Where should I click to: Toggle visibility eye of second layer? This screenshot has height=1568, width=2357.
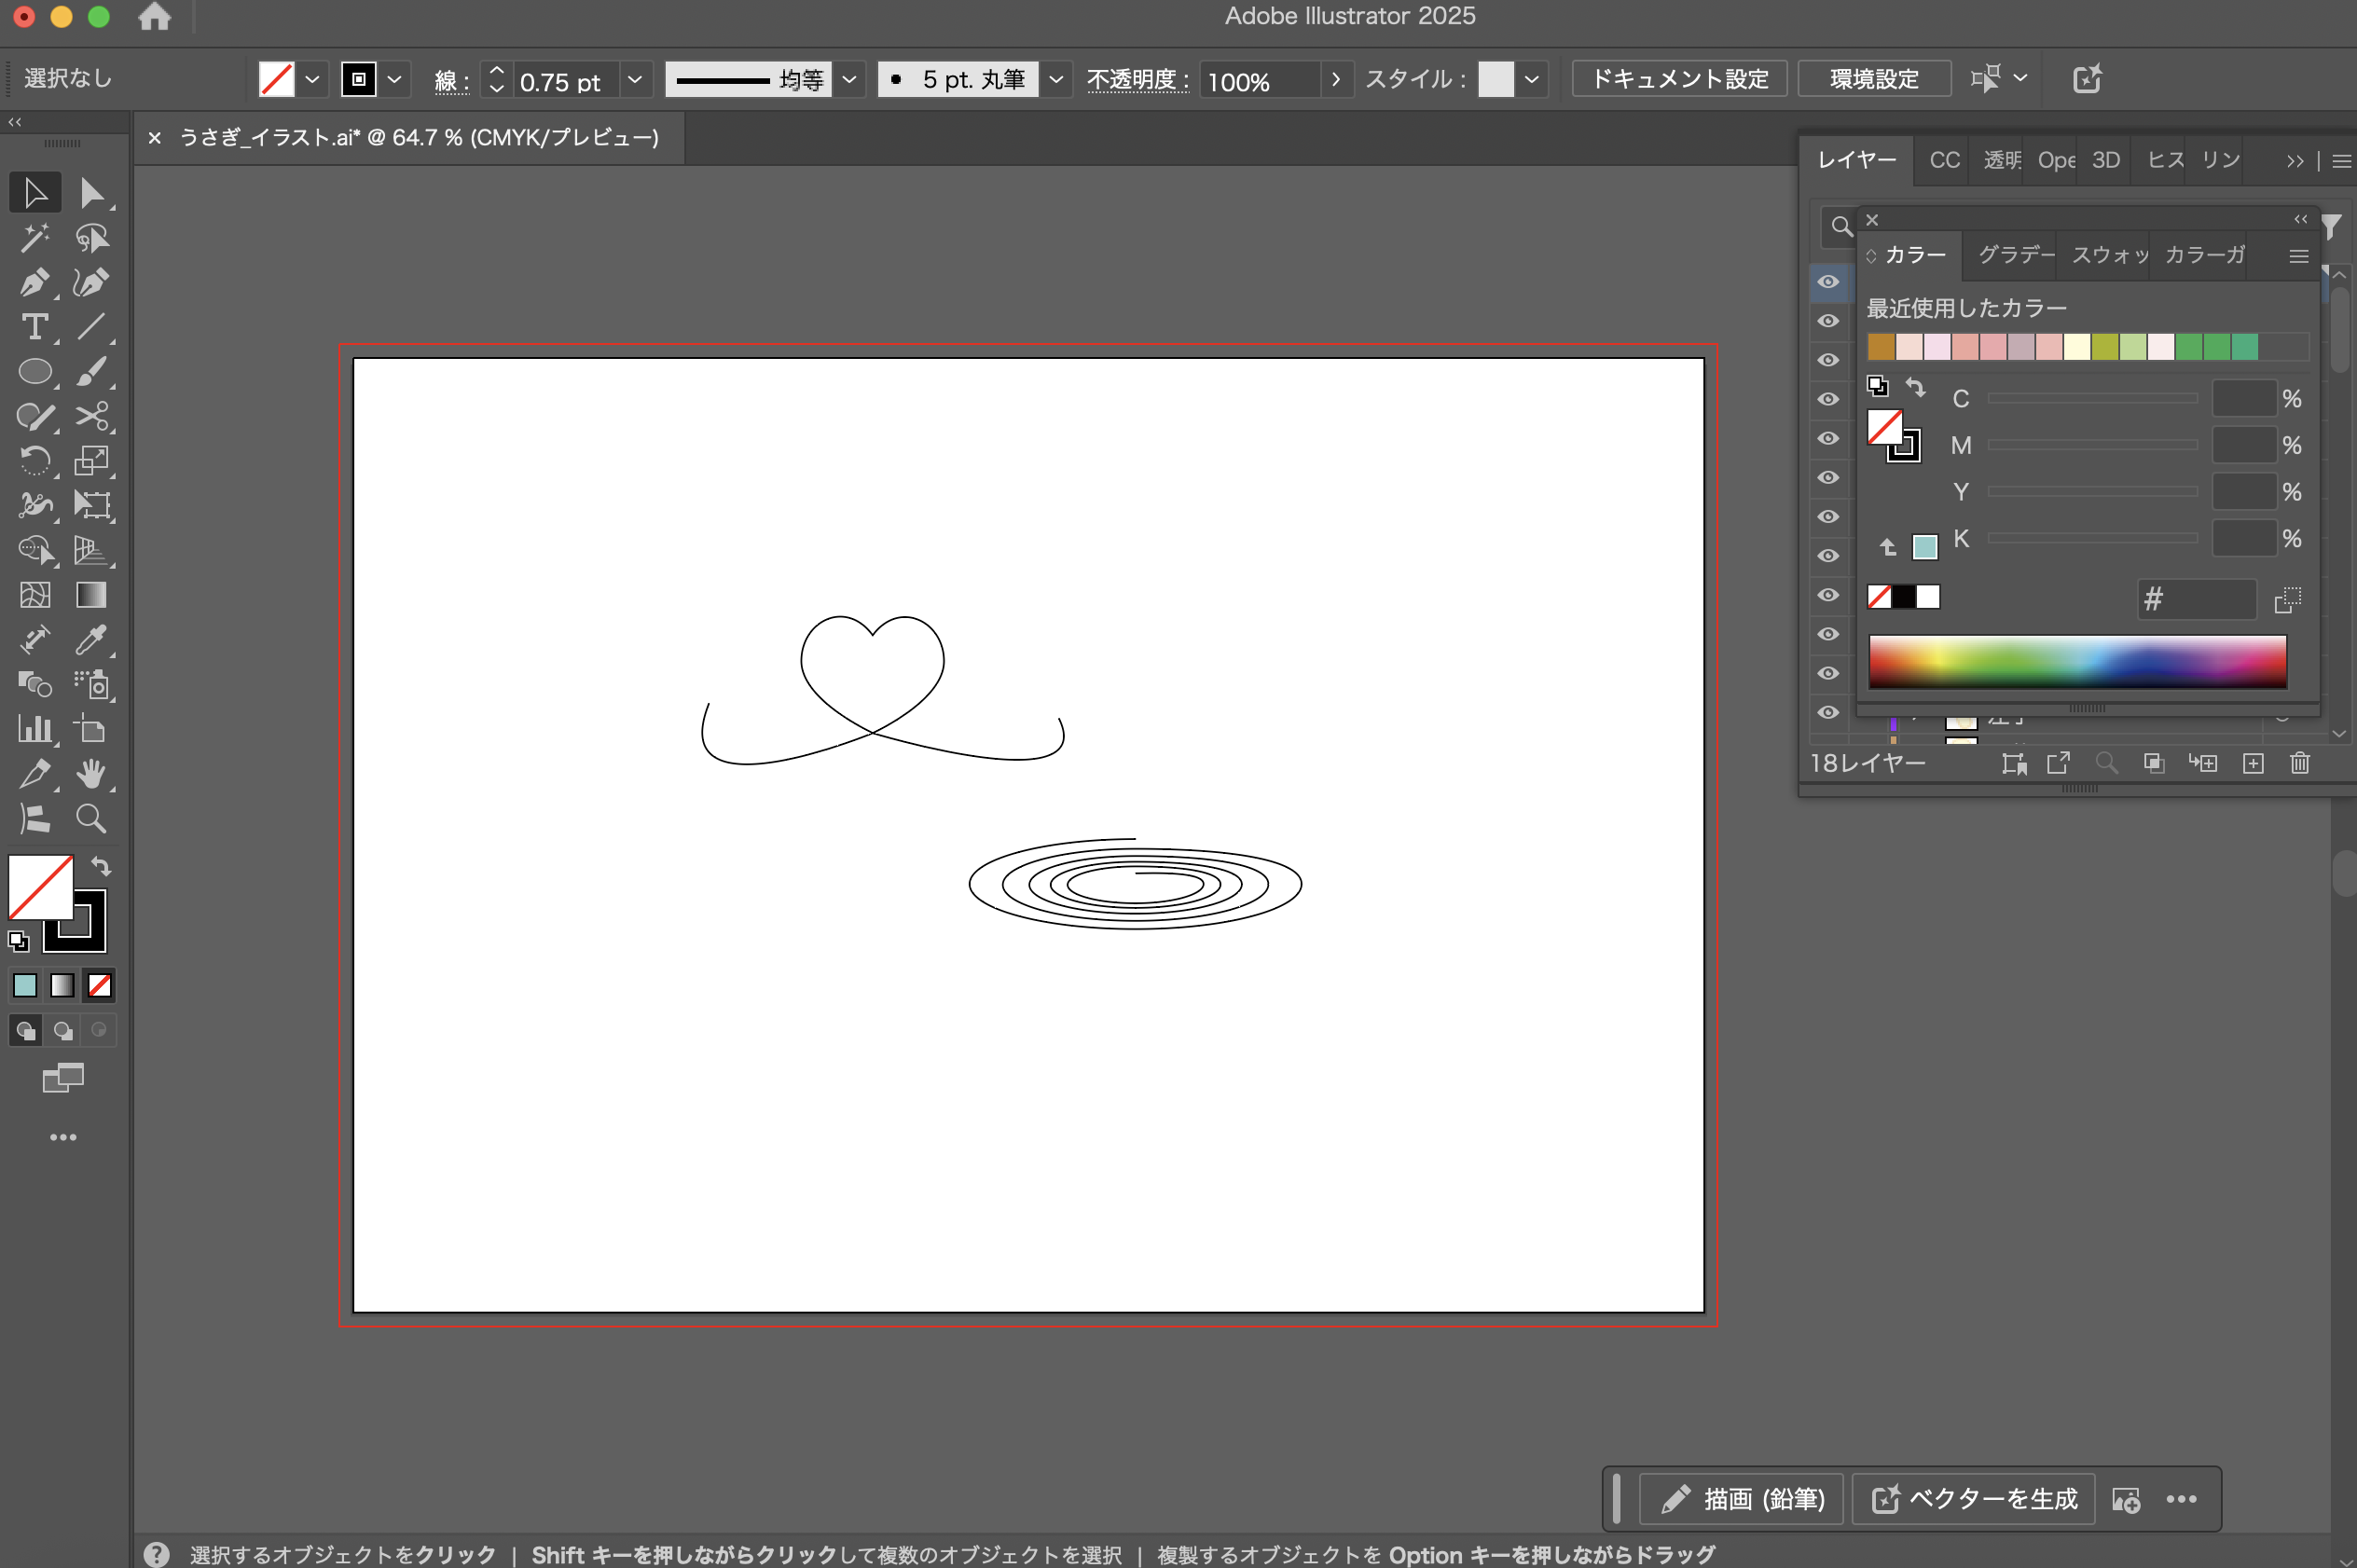1828,320
